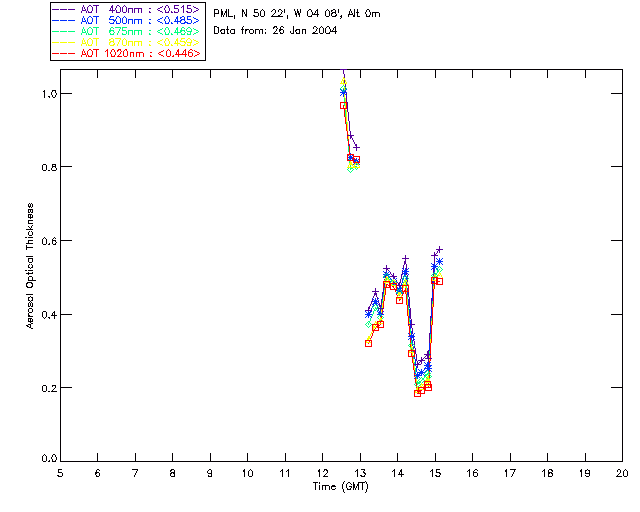Select the hour 6 x-axis label
The width and height of the screenshot is (640, 512).
(x=98, y=473)
